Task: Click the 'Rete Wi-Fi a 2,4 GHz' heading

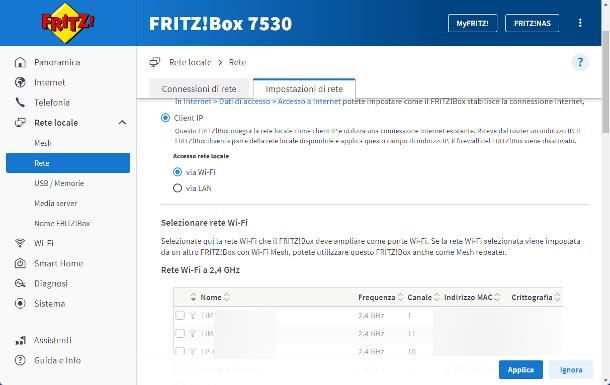Action: tap(200, 270)
